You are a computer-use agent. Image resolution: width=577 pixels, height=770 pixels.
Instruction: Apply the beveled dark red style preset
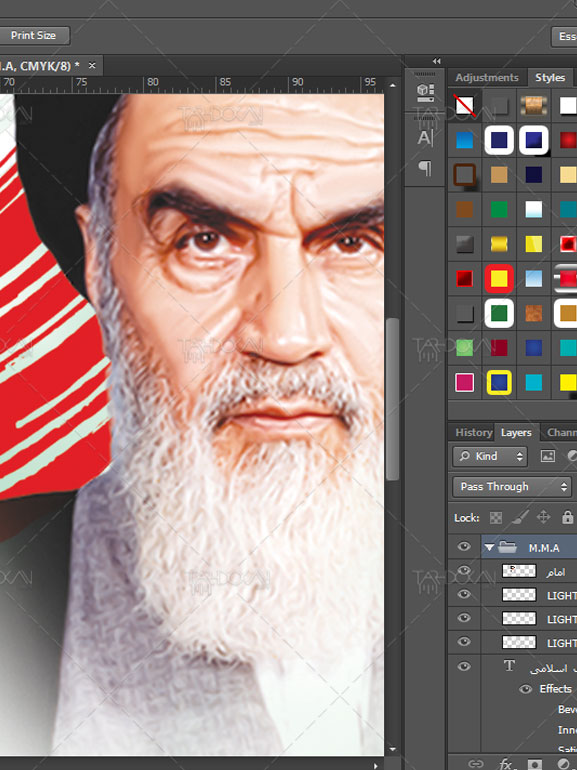[465, 278]
